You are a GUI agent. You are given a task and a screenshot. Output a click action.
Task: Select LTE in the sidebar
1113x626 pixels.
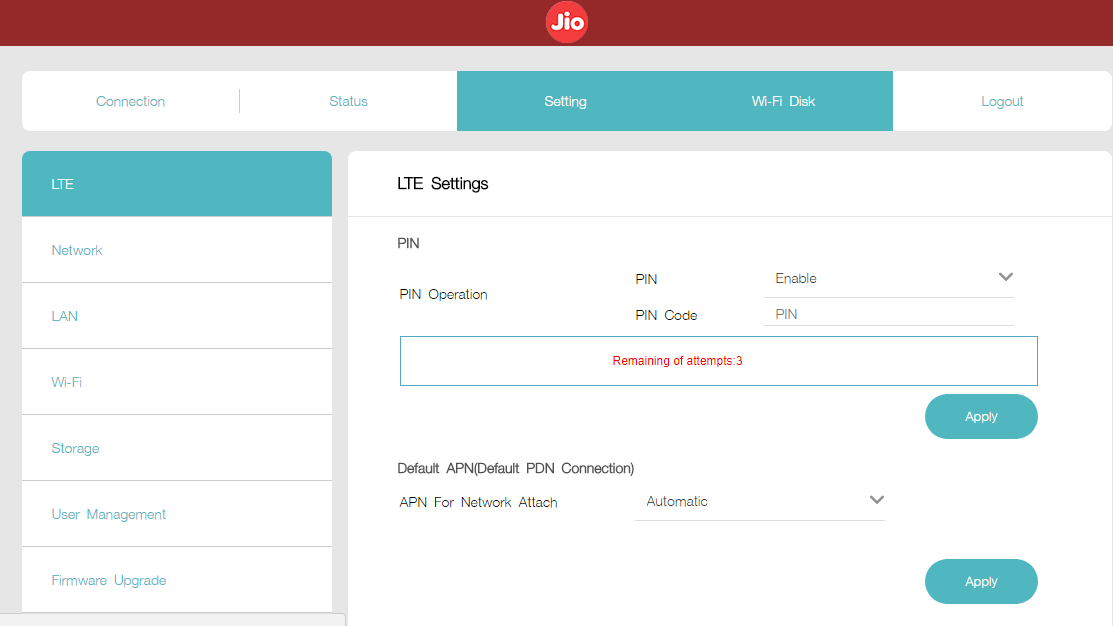click(x=177, y=184)
